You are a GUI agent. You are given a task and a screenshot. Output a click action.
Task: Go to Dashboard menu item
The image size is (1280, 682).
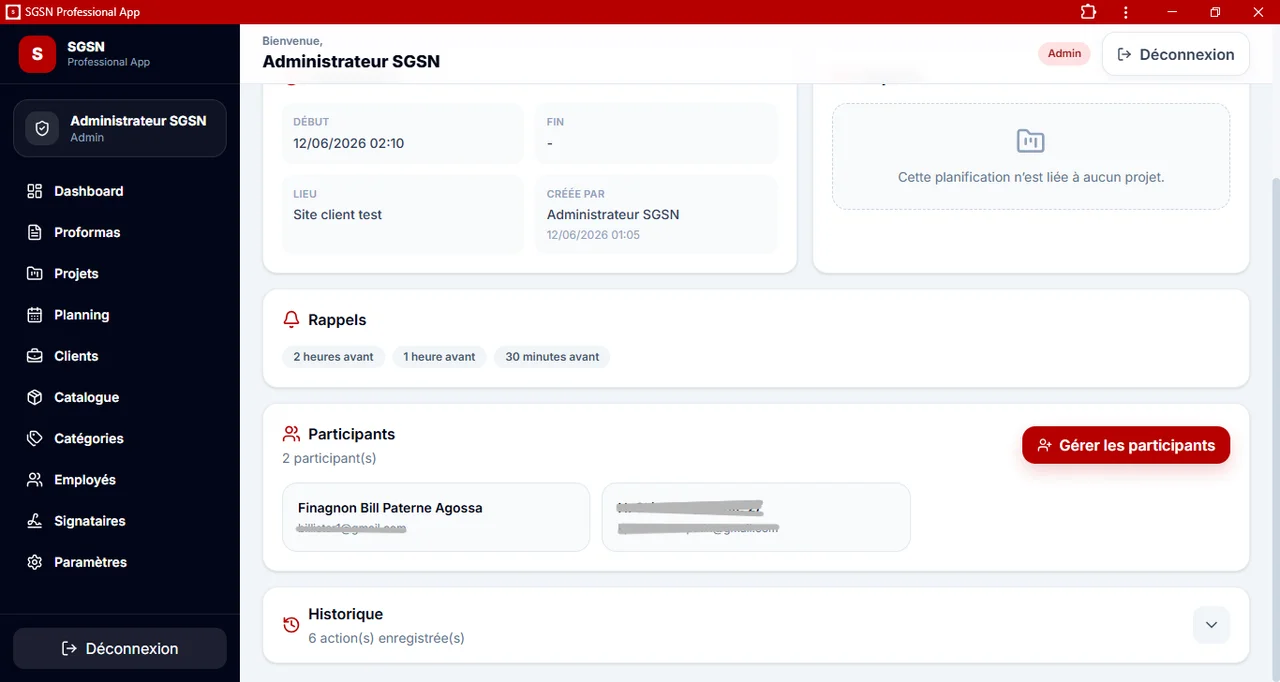120,191
